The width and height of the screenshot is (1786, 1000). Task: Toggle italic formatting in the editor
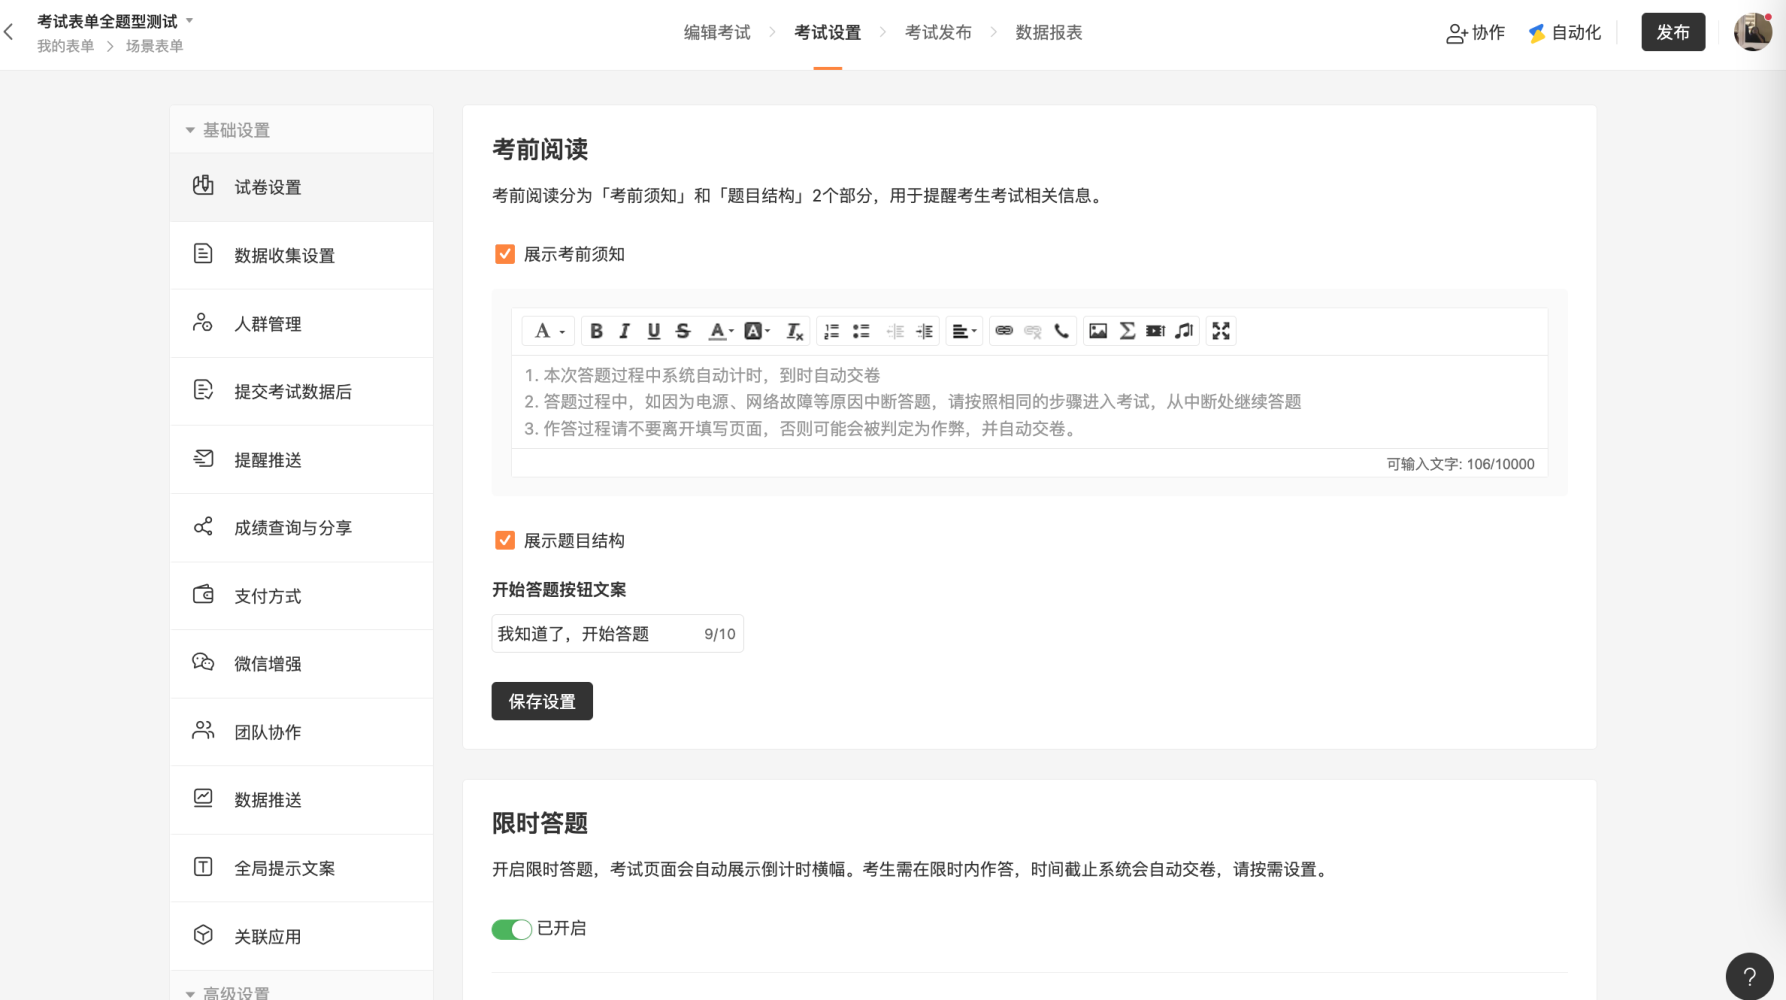[625, 331]
